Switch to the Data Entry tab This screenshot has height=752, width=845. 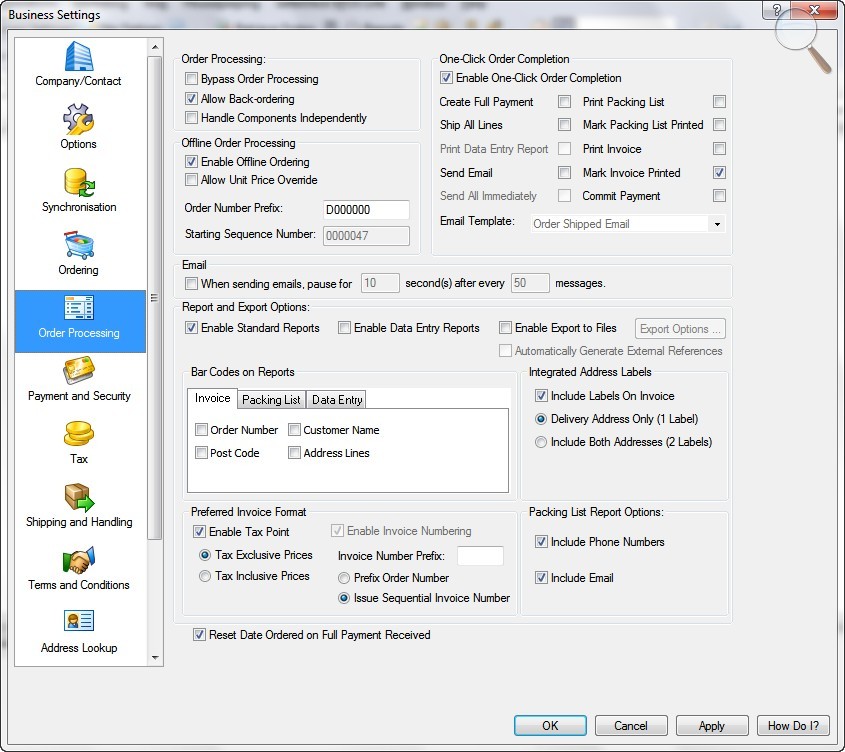(x=337, y=400)
